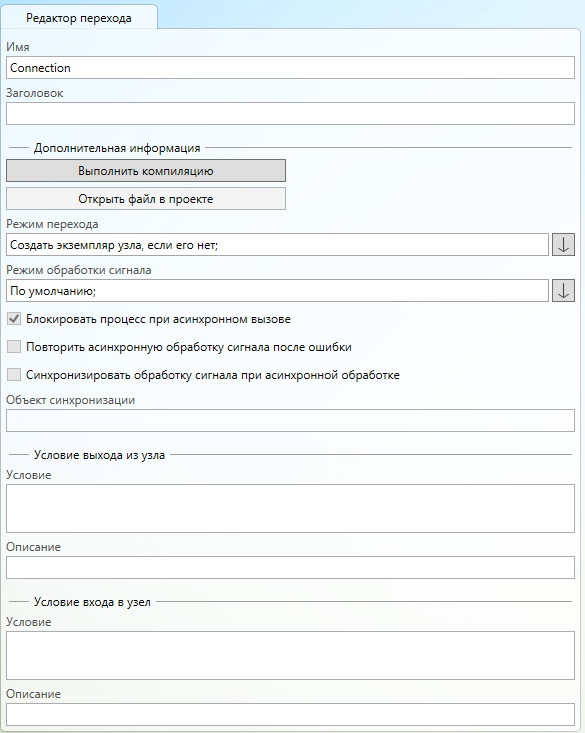This screenshot has width=585, height=733.
Task: Click the Условие входа в узел section header
Action: 92,602
